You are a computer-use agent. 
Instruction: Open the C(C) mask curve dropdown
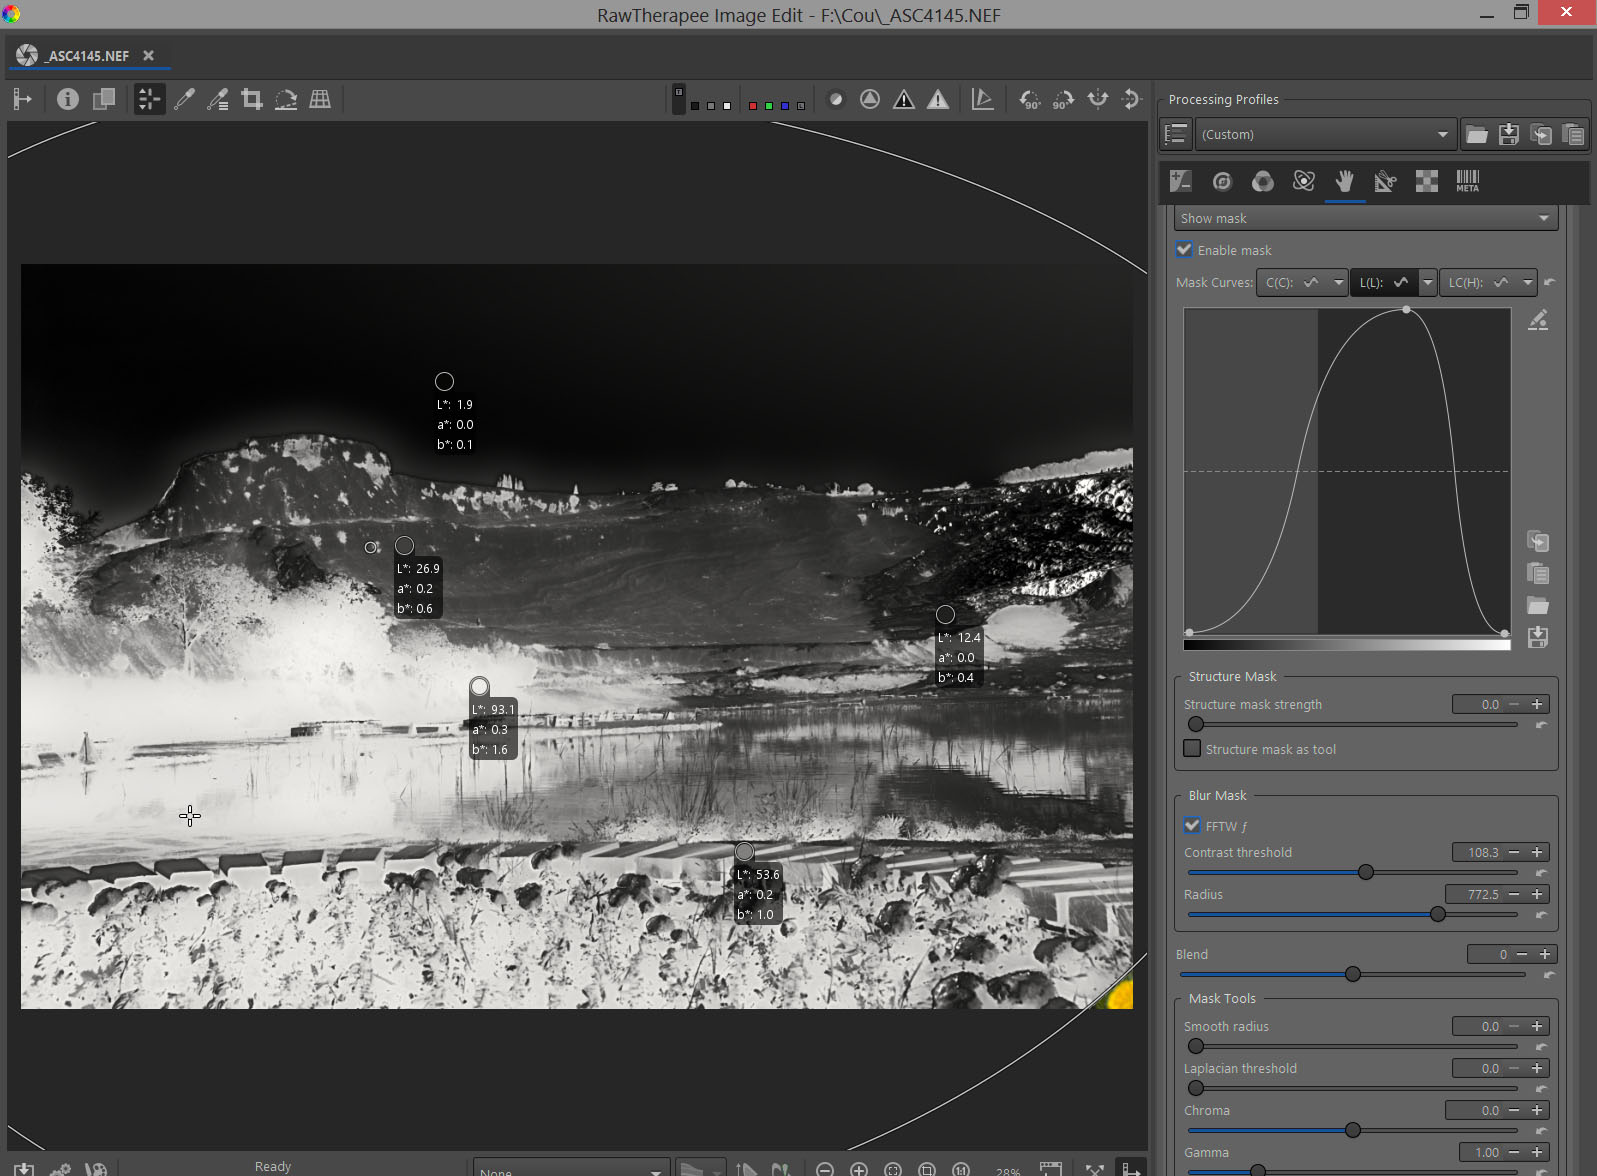click(x=1338, y=283)
